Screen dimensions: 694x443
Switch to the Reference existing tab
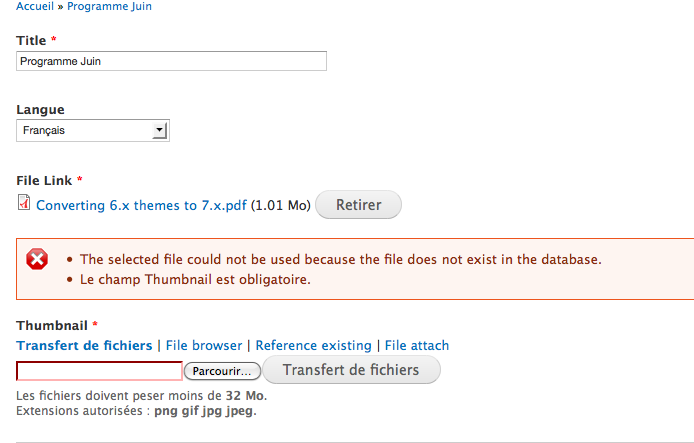313,345
